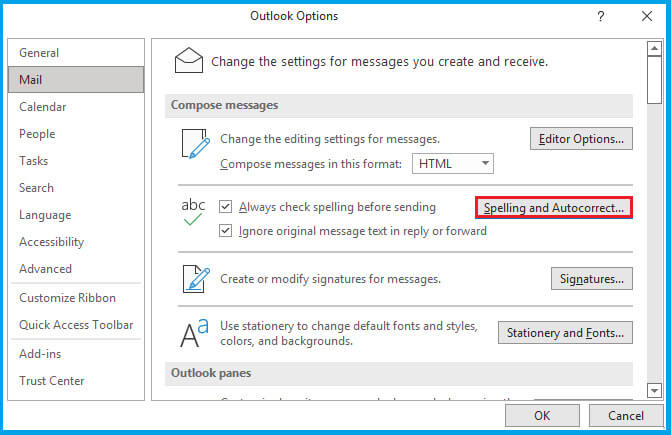Click the Signatures button
The width and height of the screenshot is (671, 435).
pyautogui.click(x=592, y=279)
